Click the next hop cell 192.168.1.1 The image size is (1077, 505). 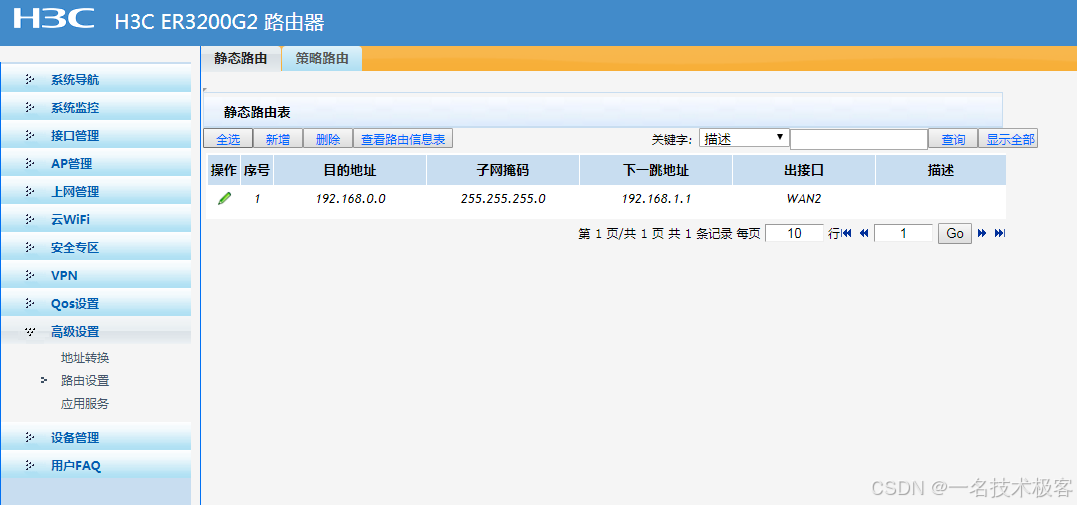tap(656, 199)
